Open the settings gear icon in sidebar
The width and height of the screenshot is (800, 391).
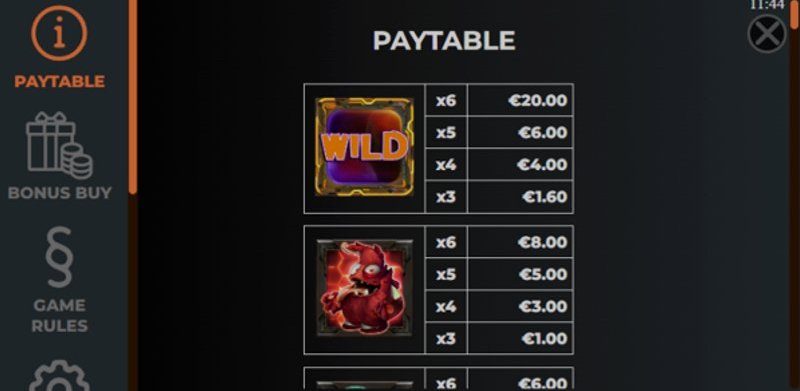coord(59,376)
